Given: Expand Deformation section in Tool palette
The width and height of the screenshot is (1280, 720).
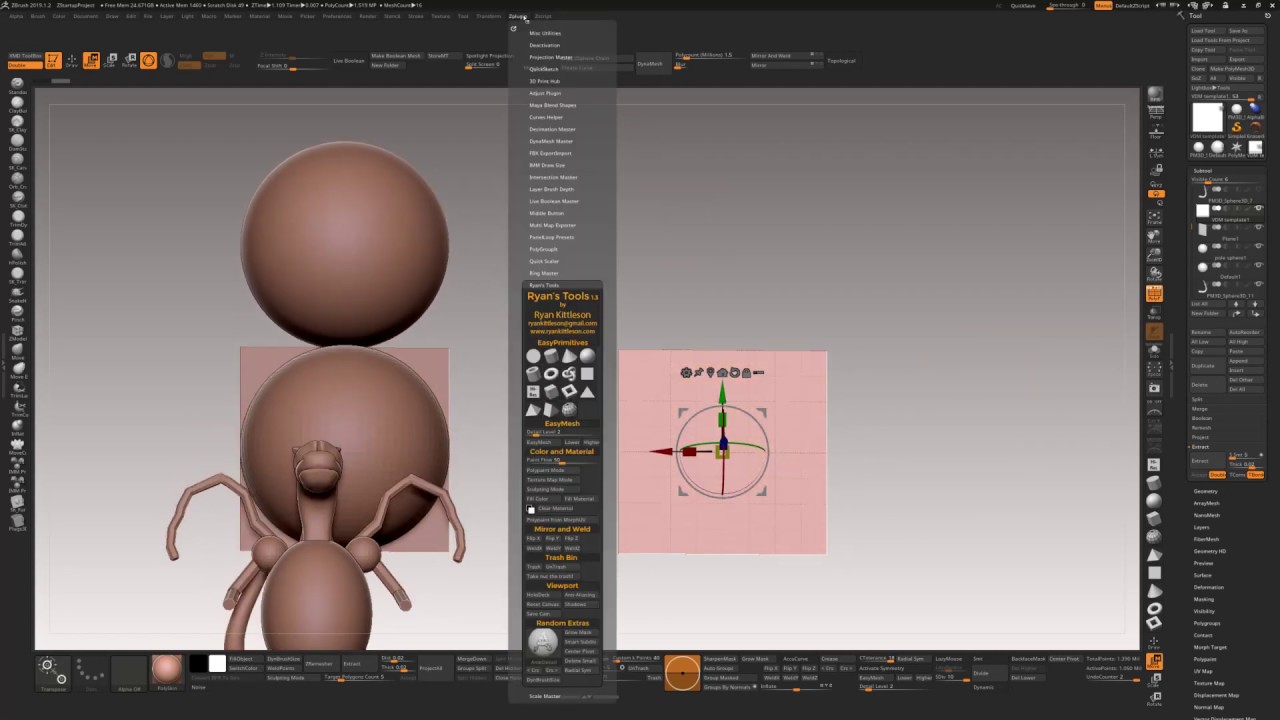Looking at the screenshot, I should click(1208, 587).
